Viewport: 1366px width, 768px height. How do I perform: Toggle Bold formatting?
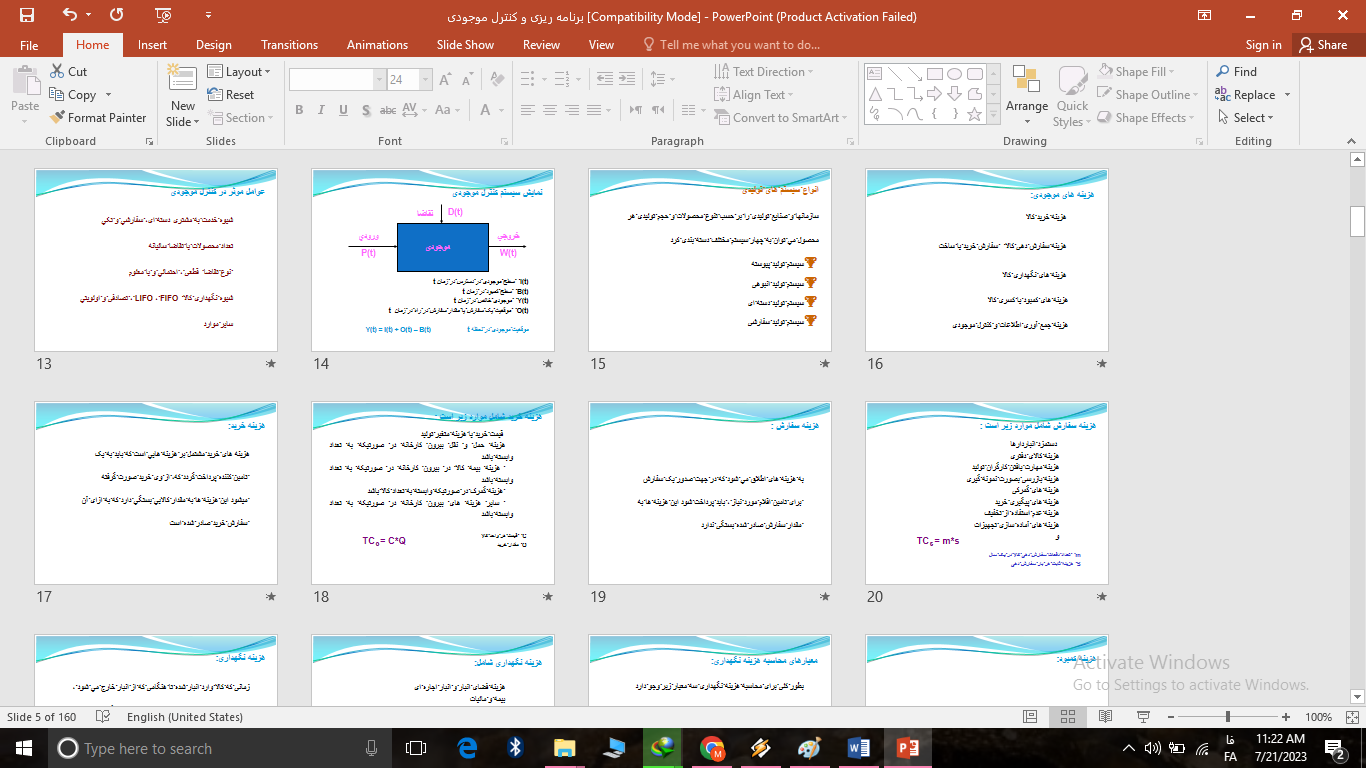299,110
